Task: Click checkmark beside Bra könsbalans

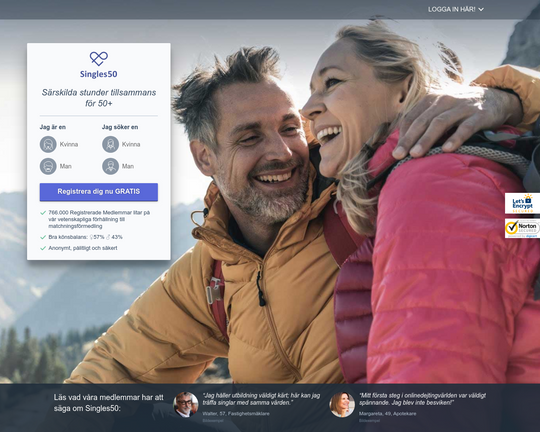Action: click(43, 237)
